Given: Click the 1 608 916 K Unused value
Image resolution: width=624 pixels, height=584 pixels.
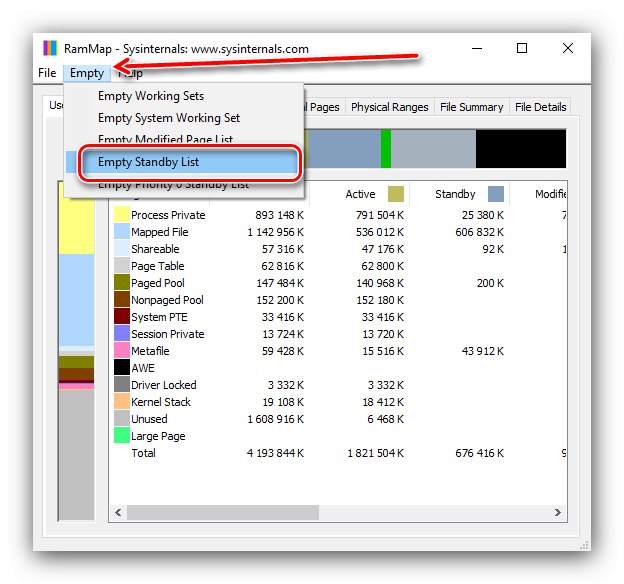Looking at the screenshot, I should 275,419.
